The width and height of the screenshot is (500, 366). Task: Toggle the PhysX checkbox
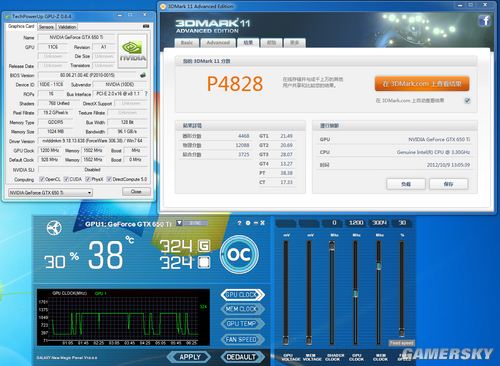(x=88, y=179)
